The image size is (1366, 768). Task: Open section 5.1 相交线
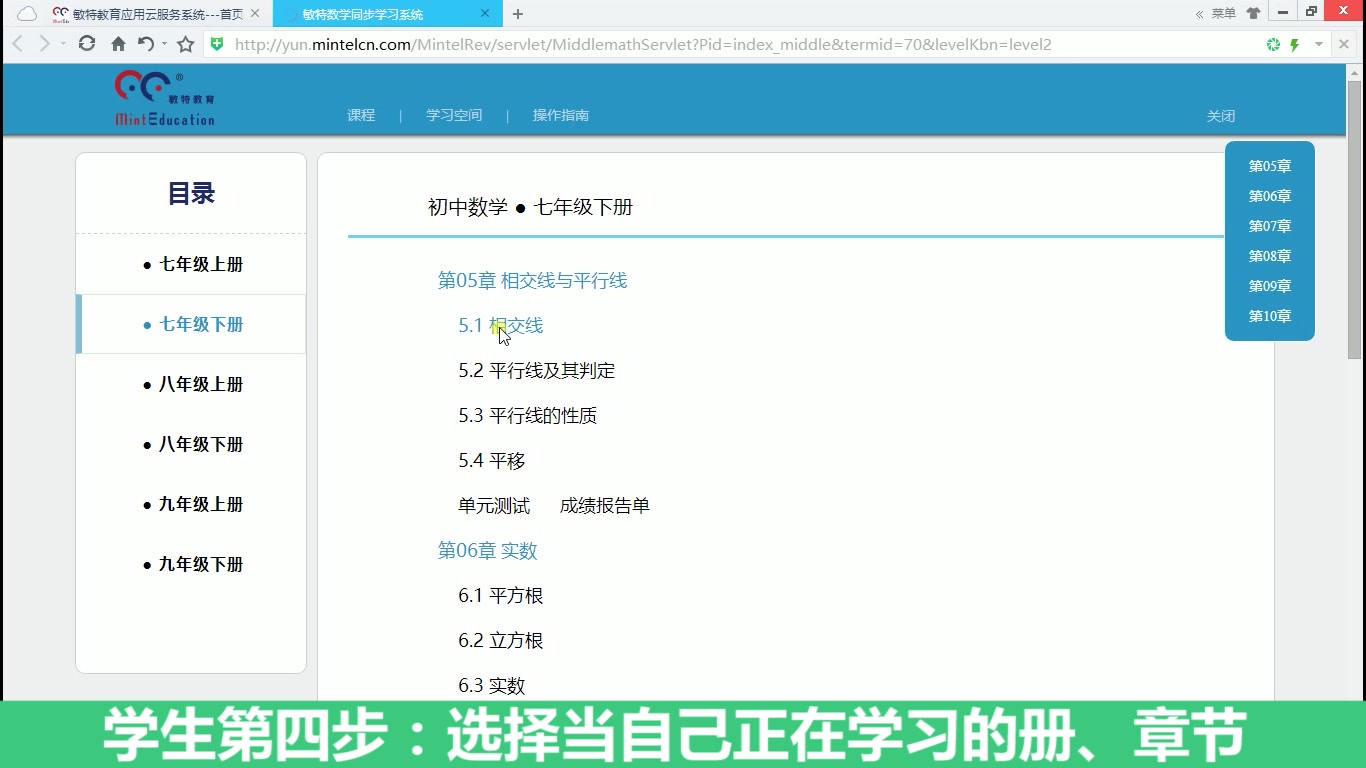(501, 326)
